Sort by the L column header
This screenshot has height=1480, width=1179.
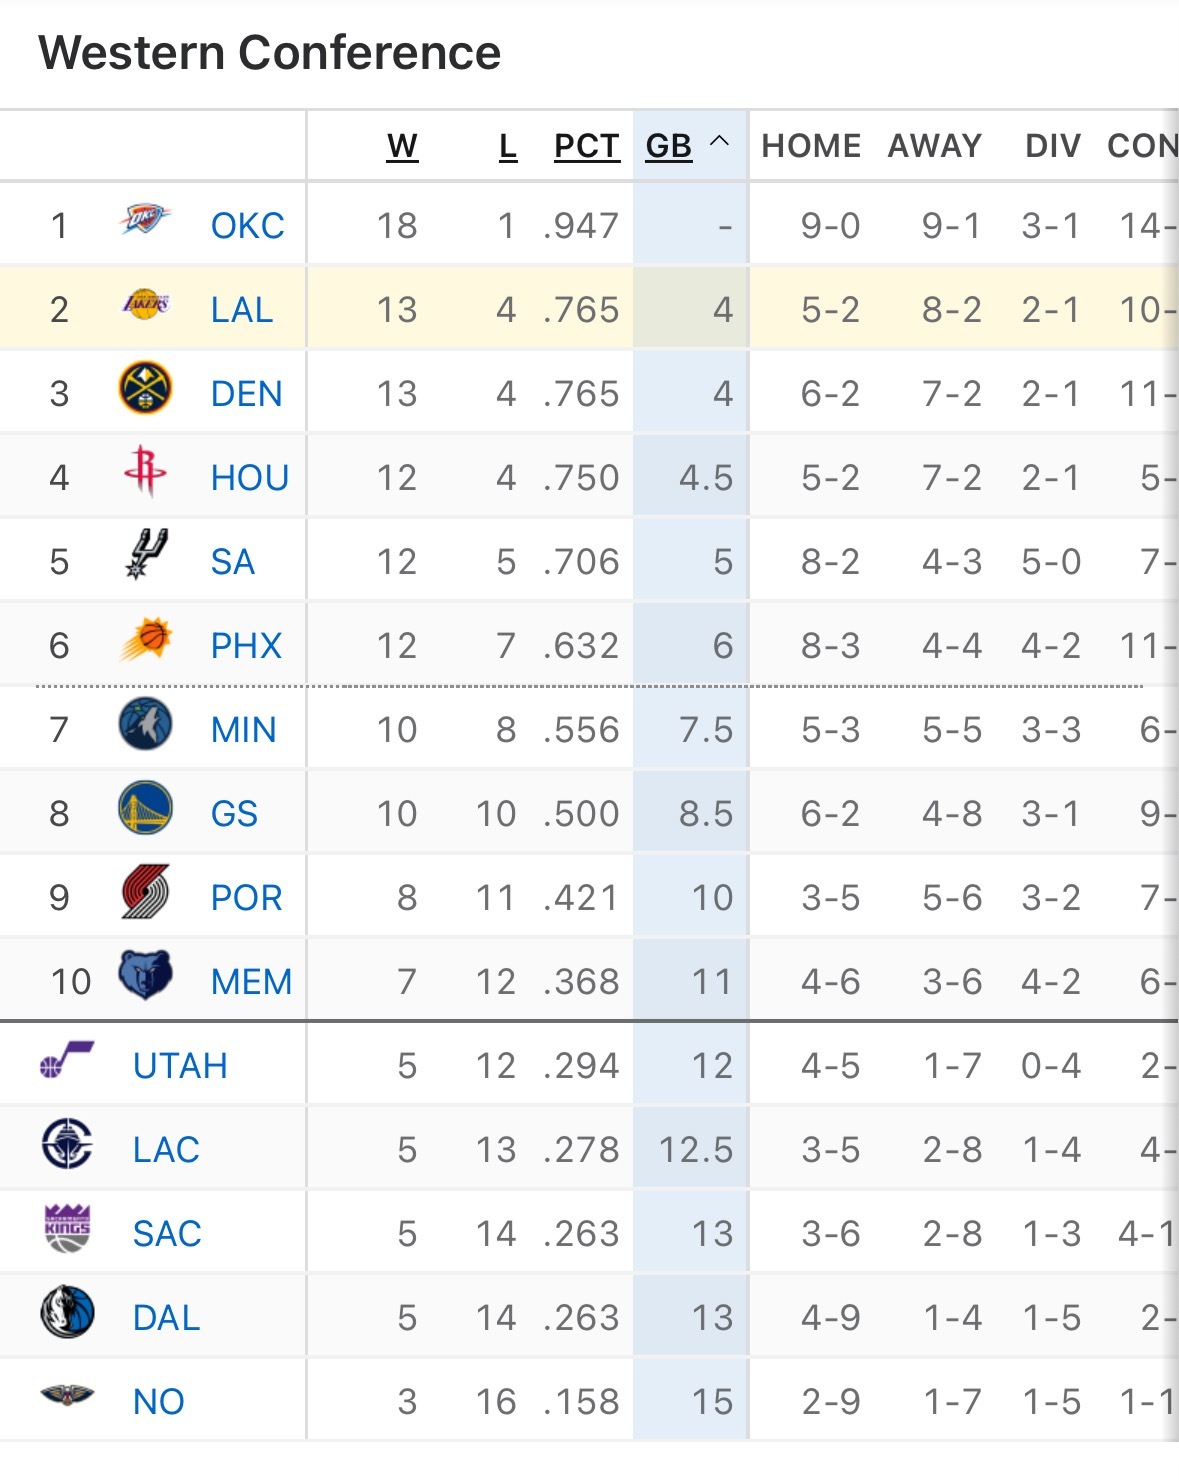pos(508,146)
